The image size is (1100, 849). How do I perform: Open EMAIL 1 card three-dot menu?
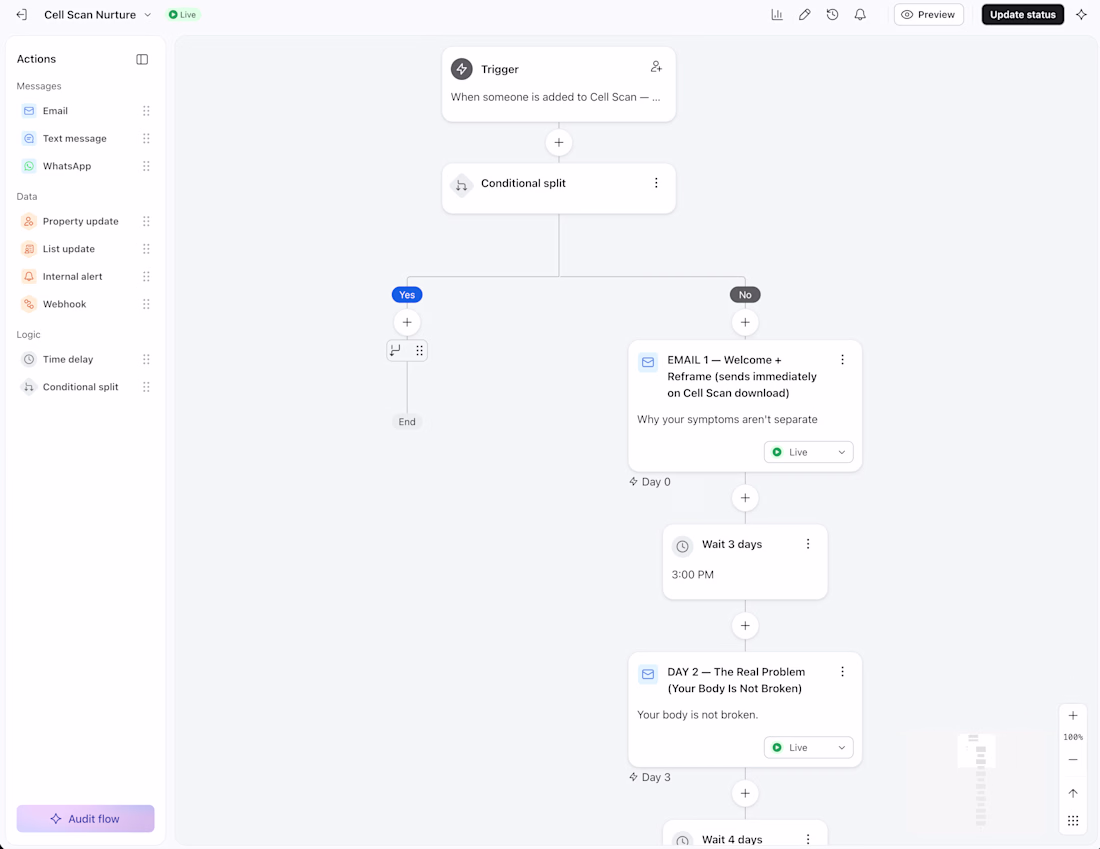[x=843, y=360]
